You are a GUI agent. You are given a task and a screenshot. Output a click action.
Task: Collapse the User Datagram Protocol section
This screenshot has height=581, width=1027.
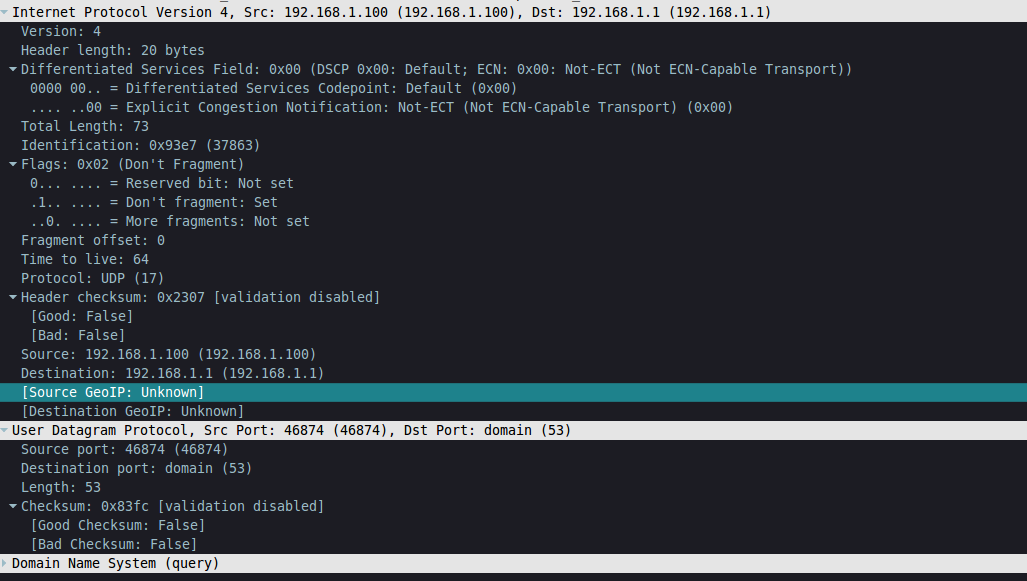pos(4,430)
